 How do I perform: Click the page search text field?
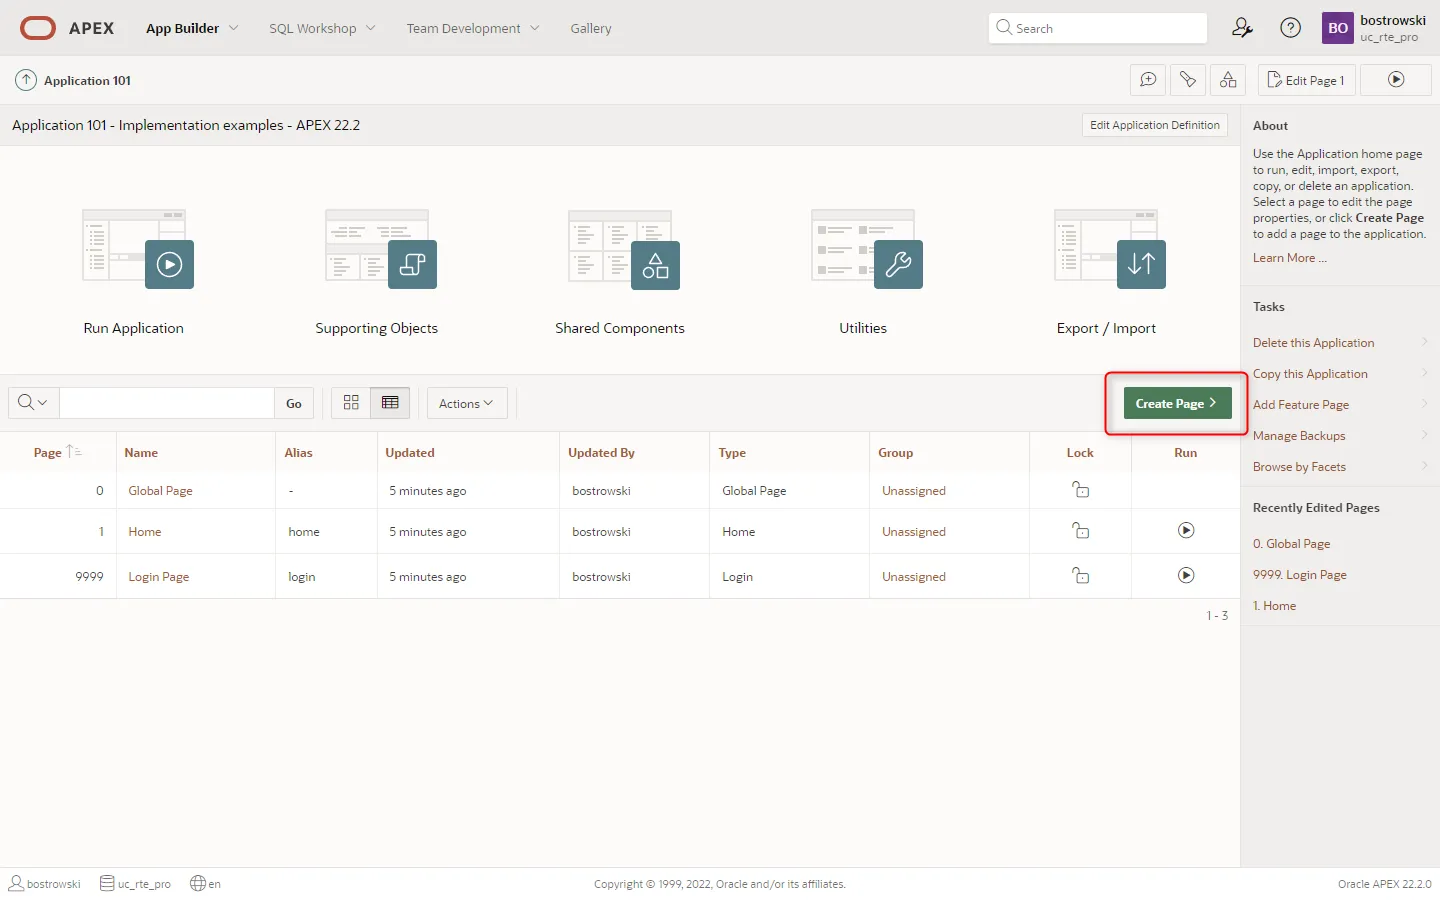click(x=167, y=403)
